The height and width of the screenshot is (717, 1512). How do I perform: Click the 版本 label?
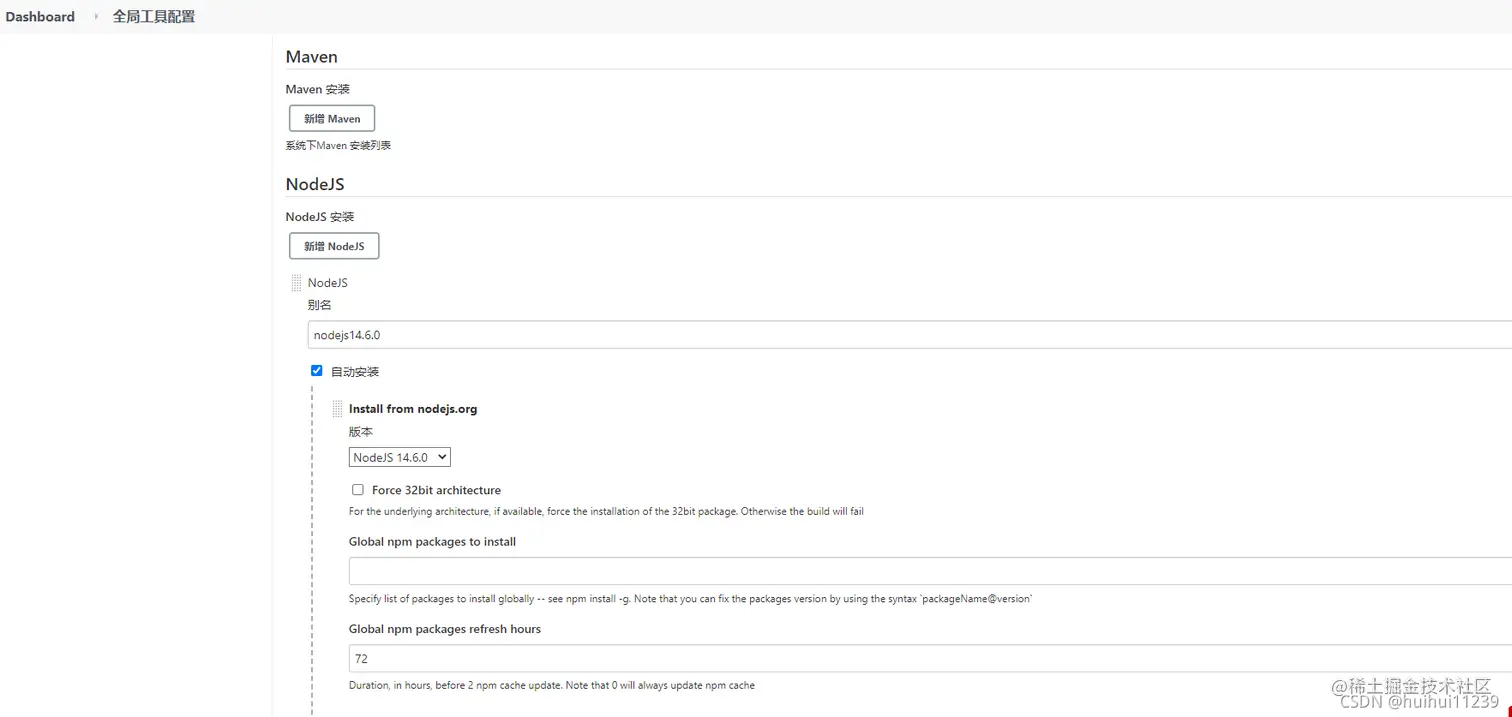(361, 431)
